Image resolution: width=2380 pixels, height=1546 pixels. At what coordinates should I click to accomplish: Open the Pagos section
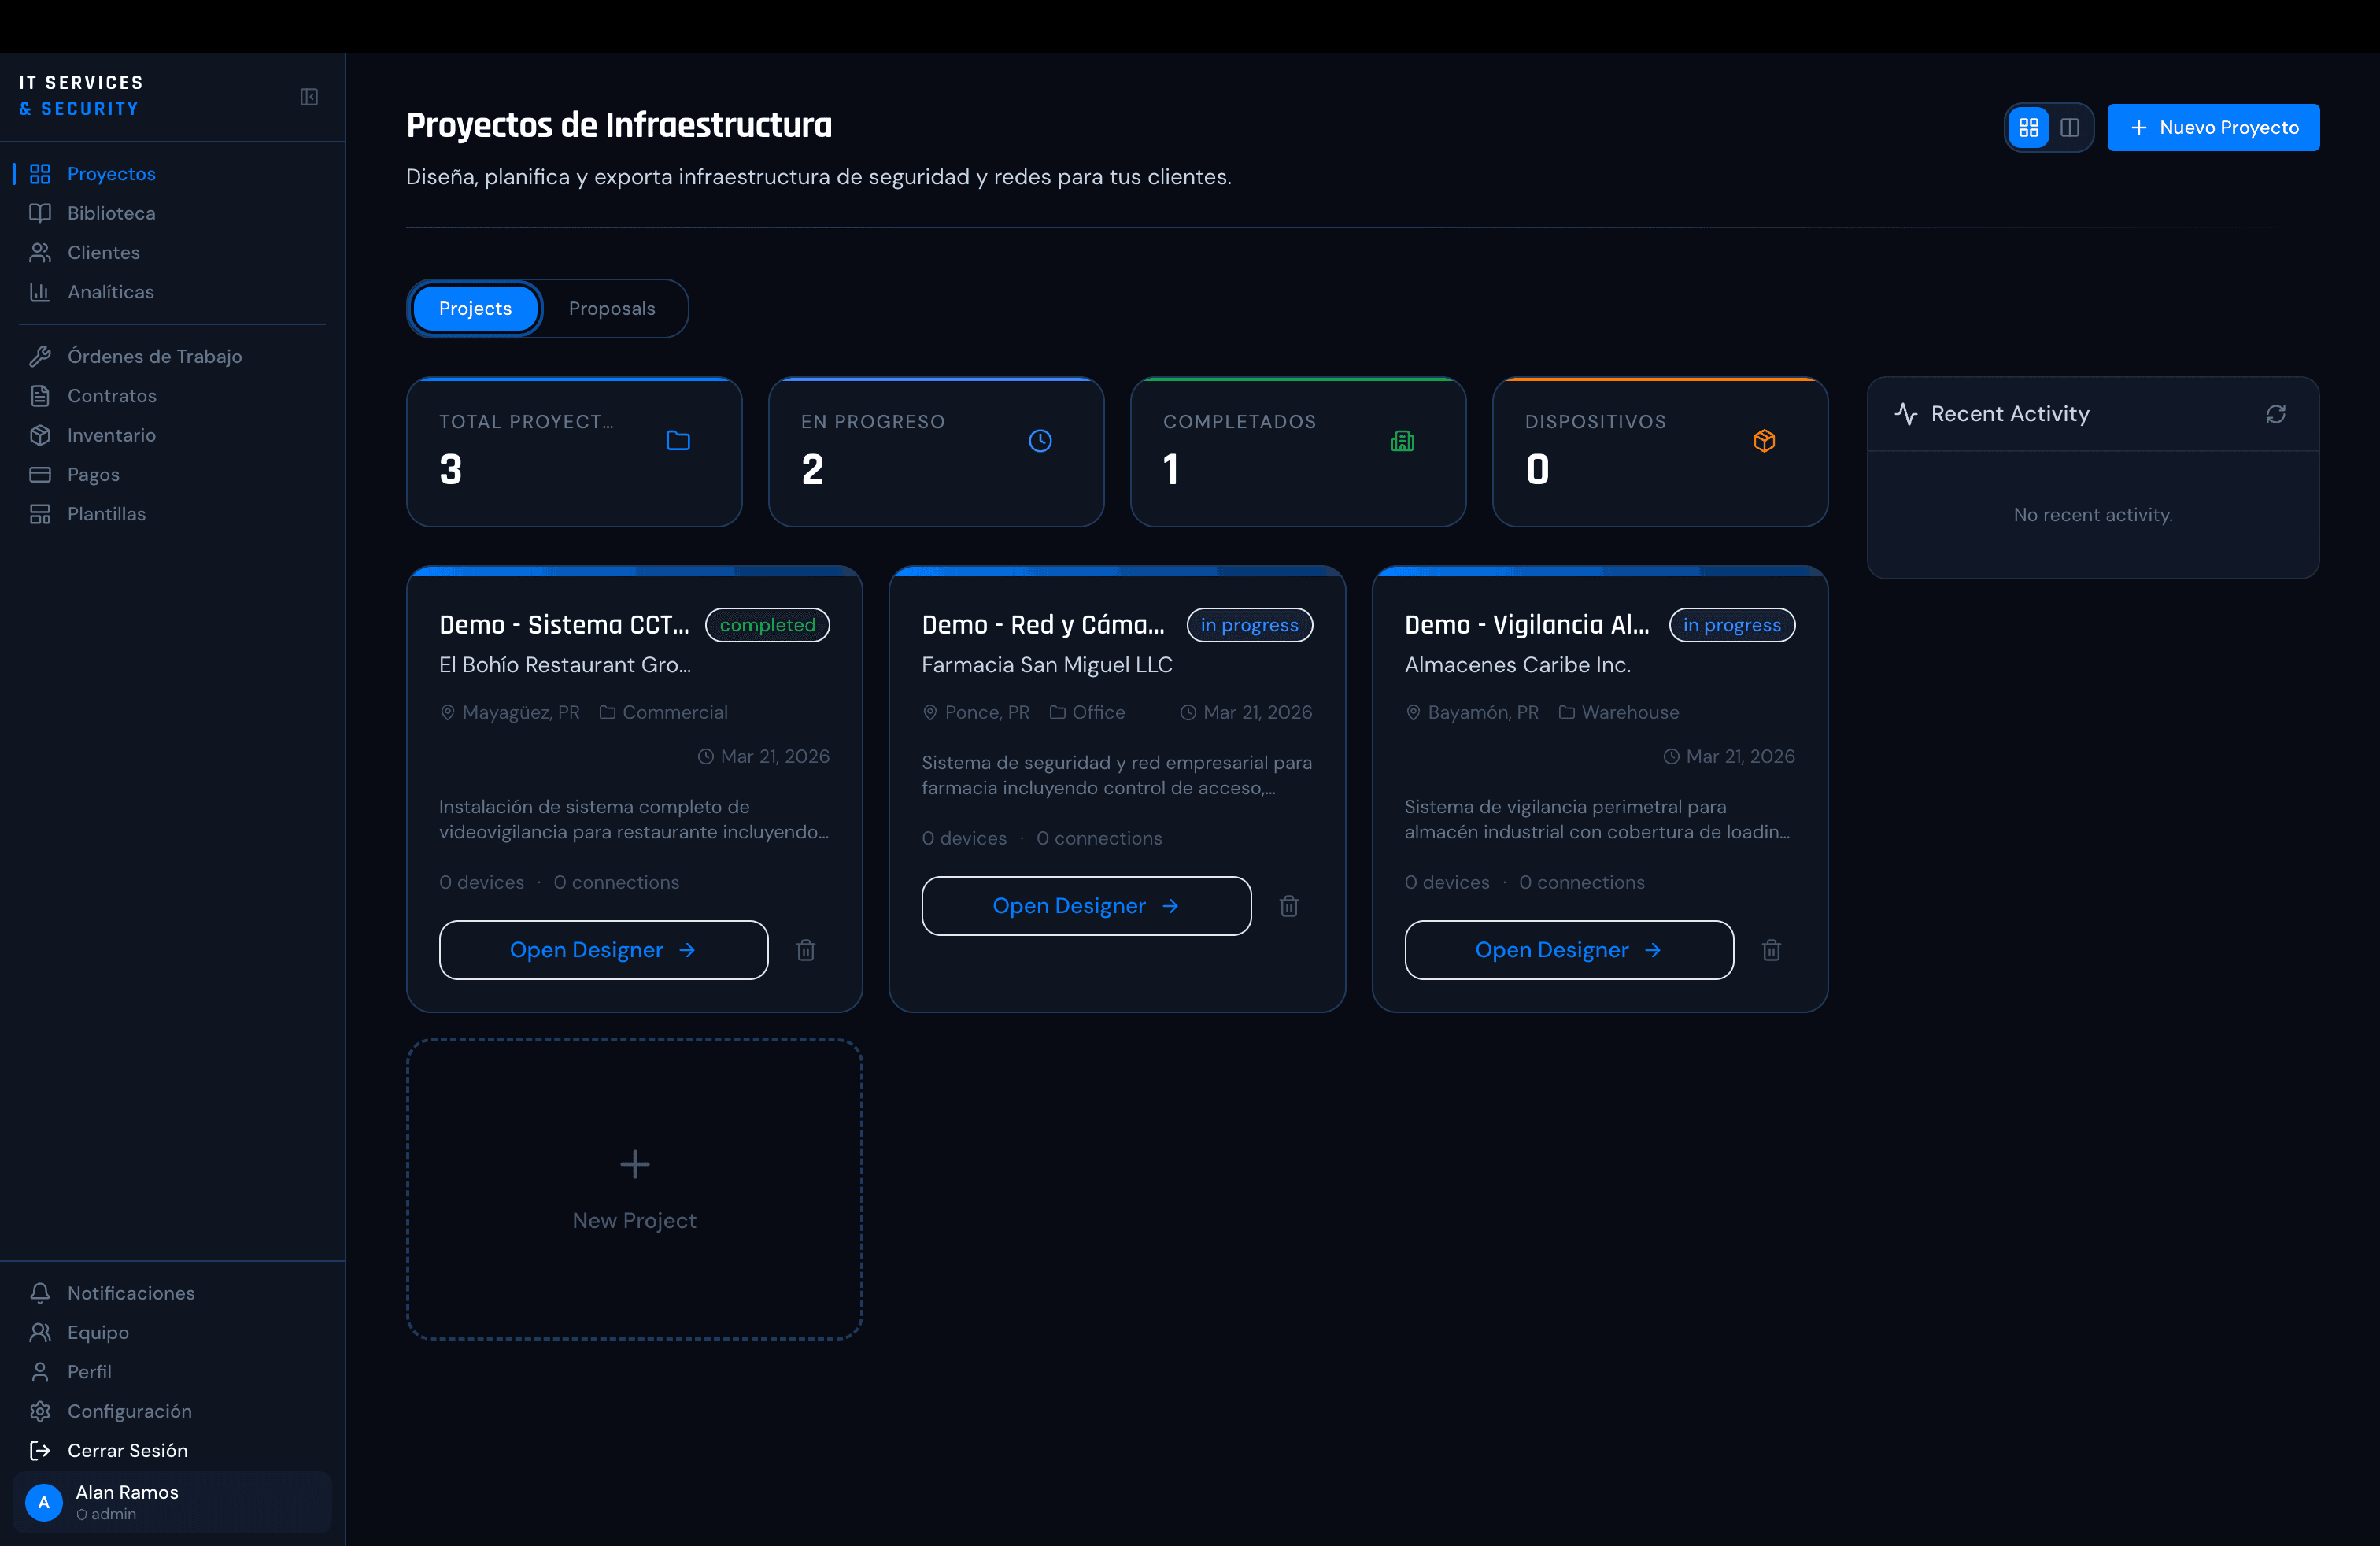tap(93, 474)
